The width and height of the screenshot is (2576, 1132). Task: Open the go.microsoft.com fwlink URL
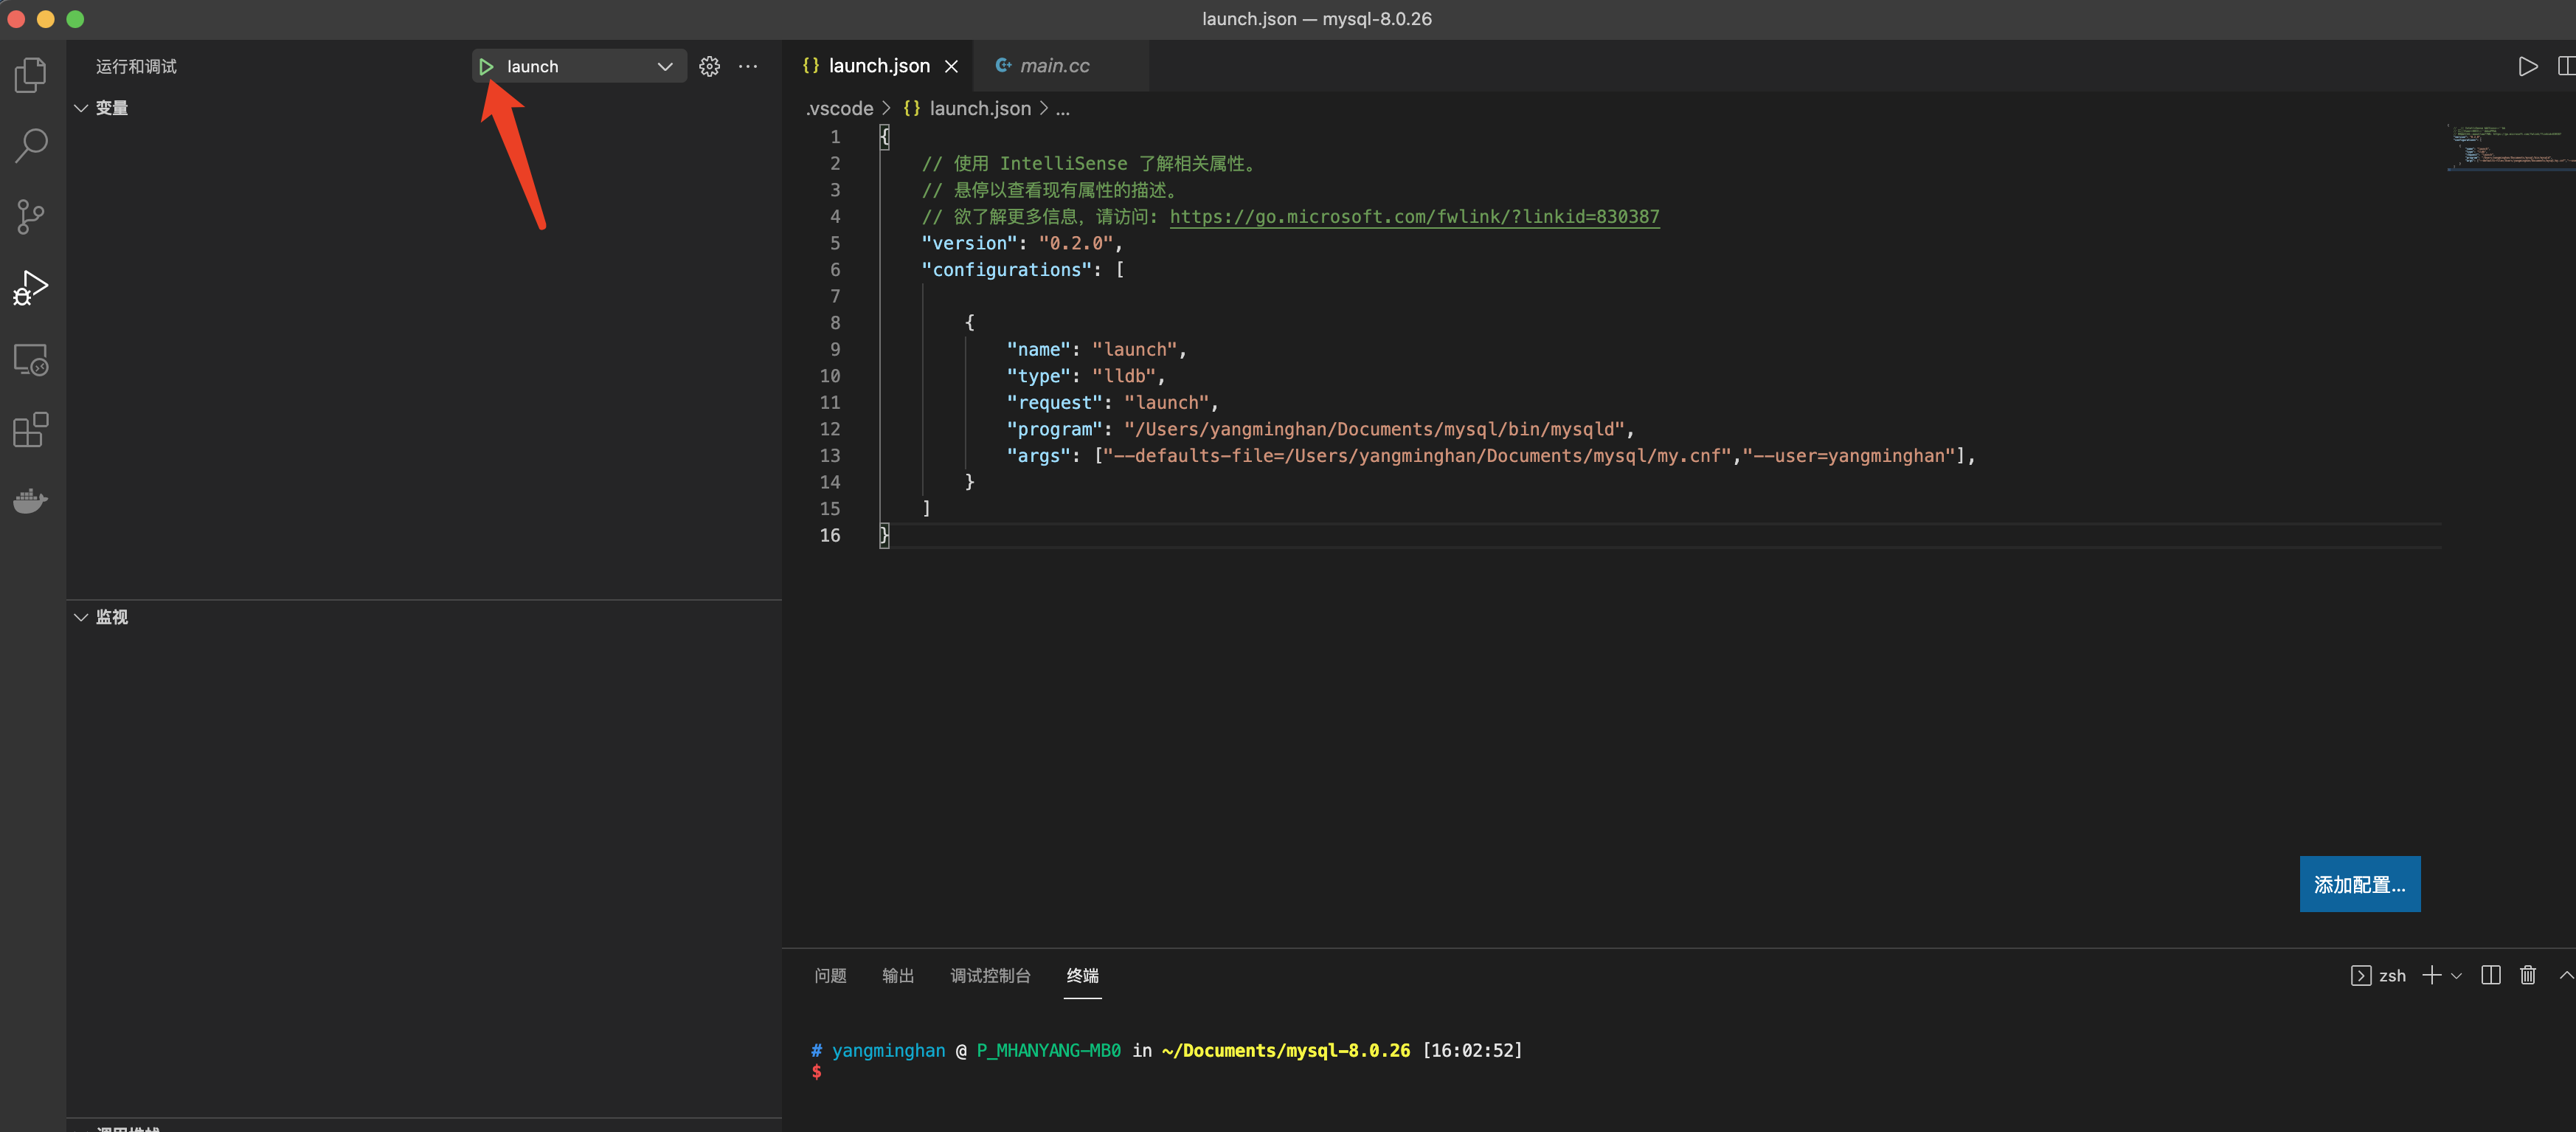(x=1414, y=217)
